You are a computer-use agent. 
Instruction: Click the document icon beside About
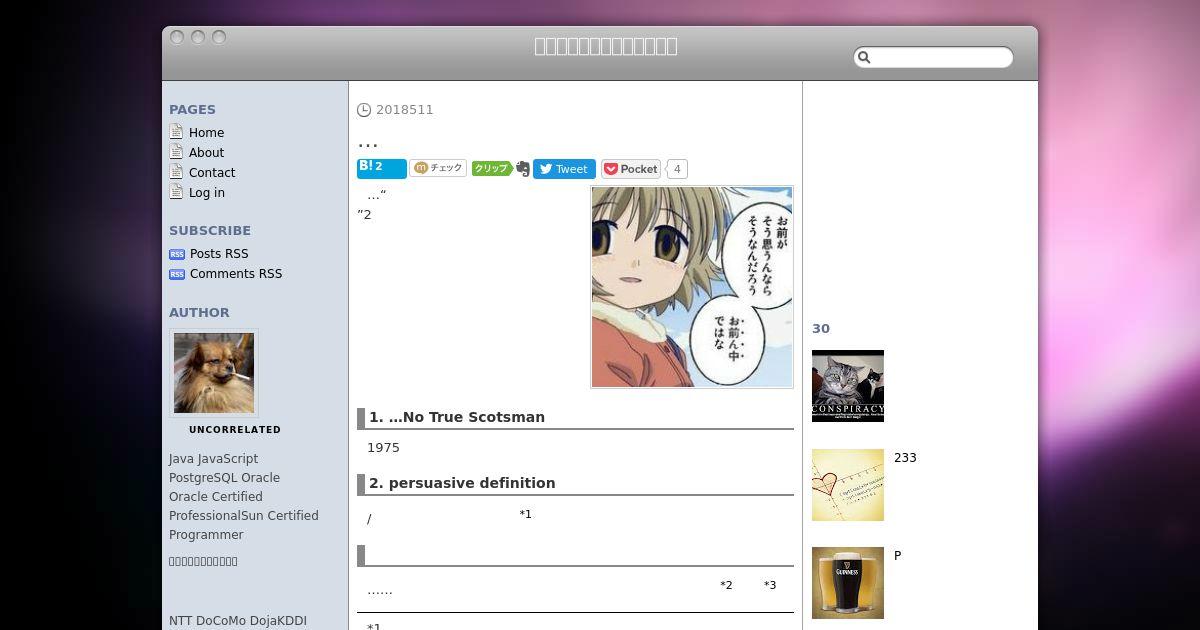click(176, 152)
